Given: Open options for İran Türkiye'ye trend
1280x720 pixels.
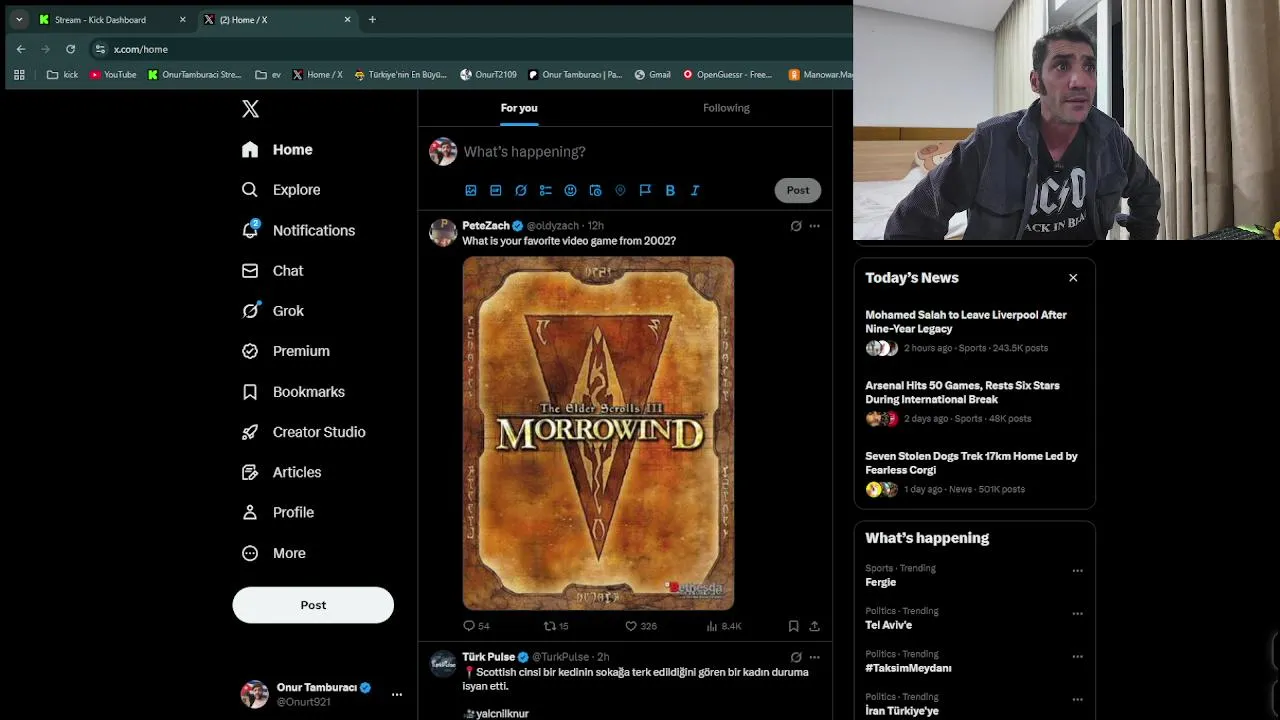Looking at the screenshot, I should [x=1077, y=699].
